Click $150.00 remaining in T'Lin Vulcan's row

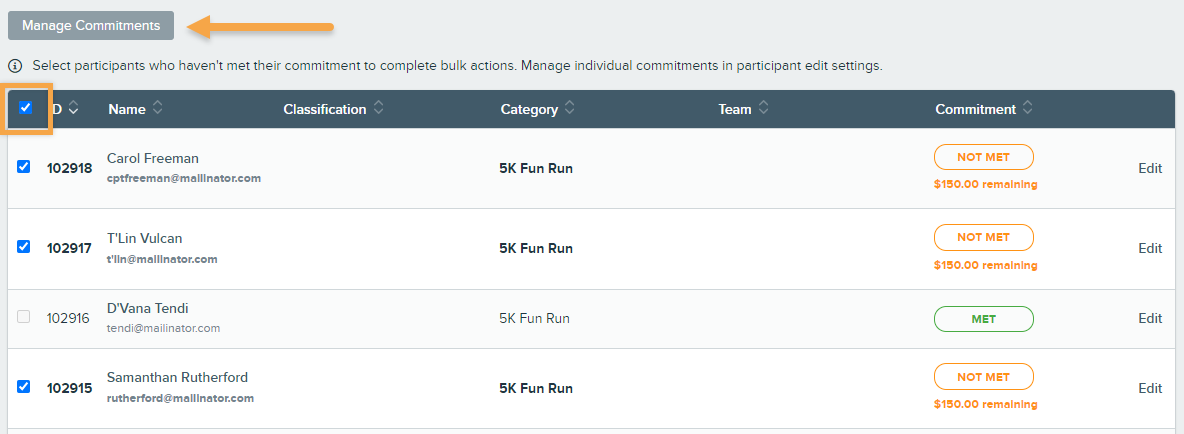(985, 265)
